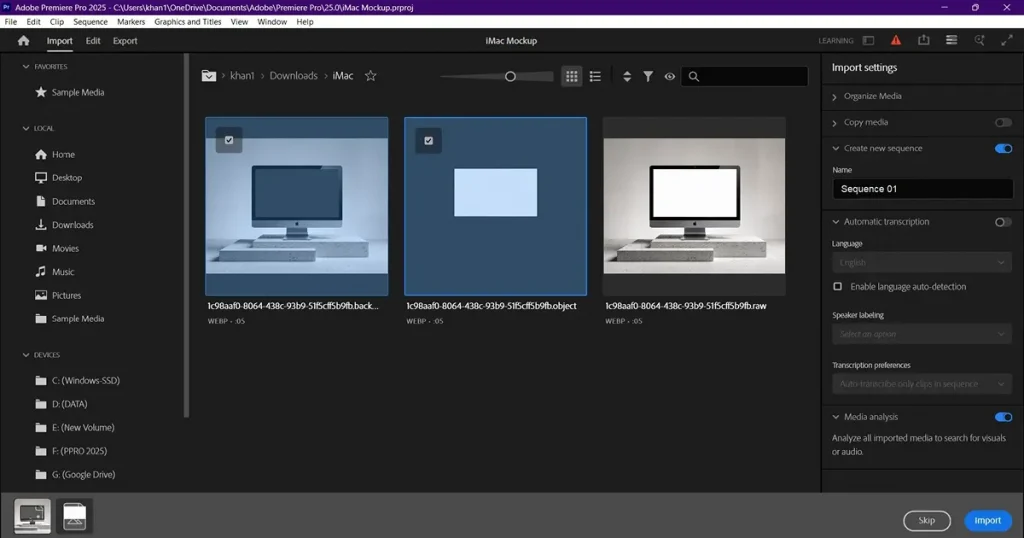Open the Sequence menu

tap(90, 22)
